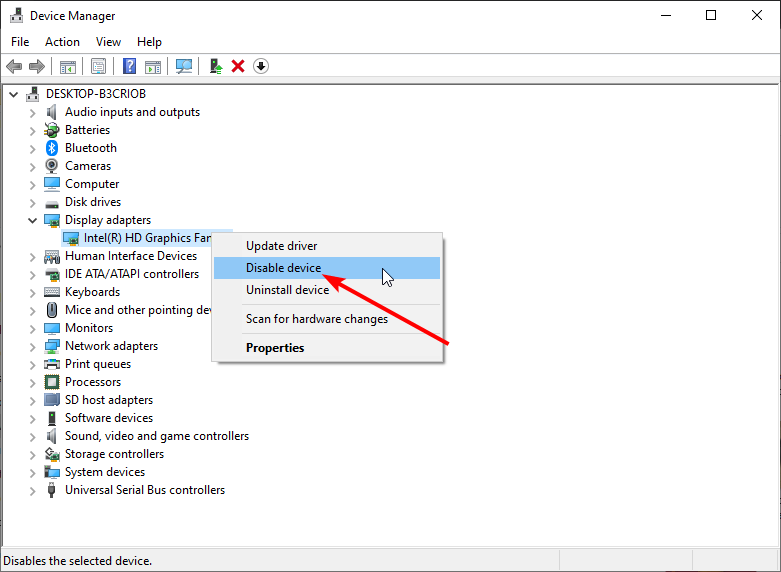This screenshot has width=781, height=572.
Task: Select the Cameras label
Action: [88, 166]
